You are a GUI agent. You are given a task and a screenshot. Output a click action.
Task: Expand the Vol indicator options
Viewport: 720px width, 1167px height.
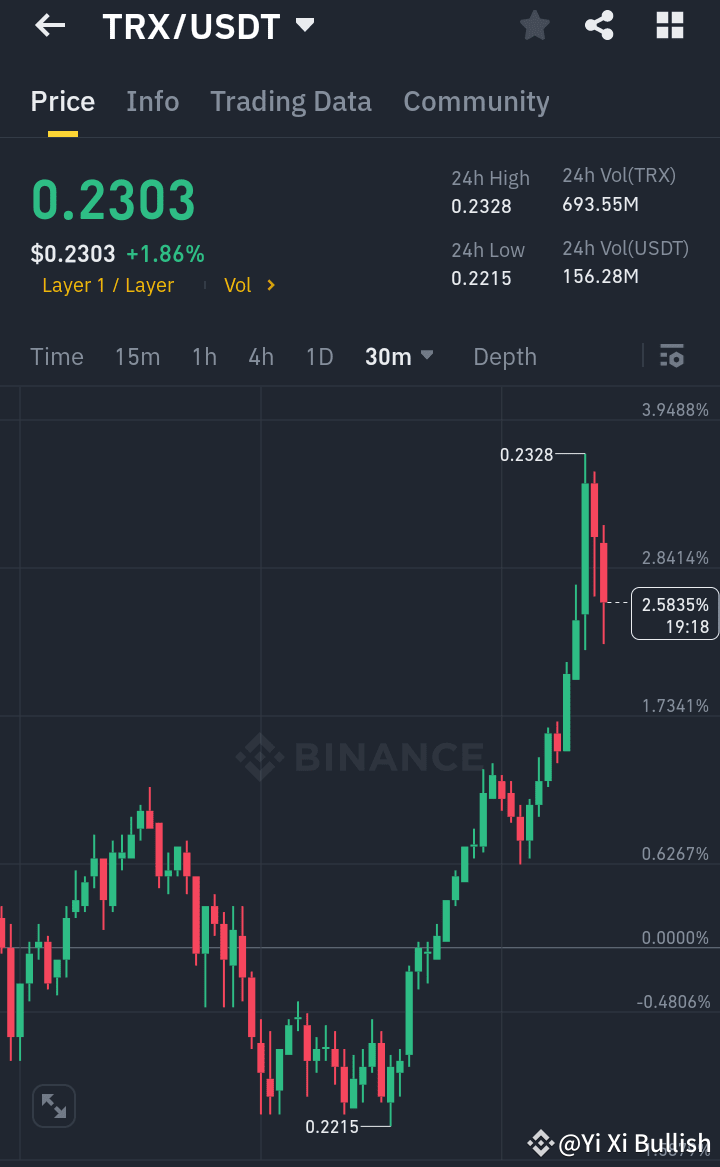coord(248,285)
